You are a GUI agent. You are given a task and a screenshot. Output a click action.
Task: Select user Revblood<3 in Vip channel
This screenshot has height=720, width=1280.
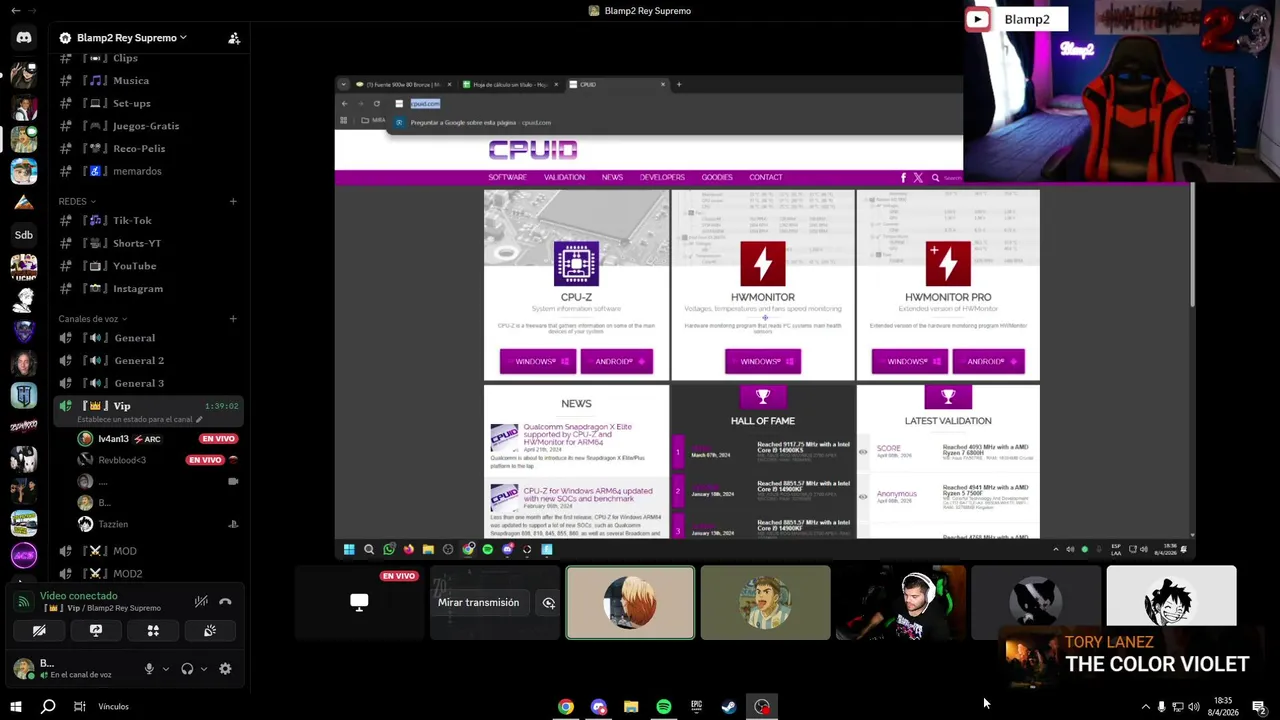(x=122, y=460)
